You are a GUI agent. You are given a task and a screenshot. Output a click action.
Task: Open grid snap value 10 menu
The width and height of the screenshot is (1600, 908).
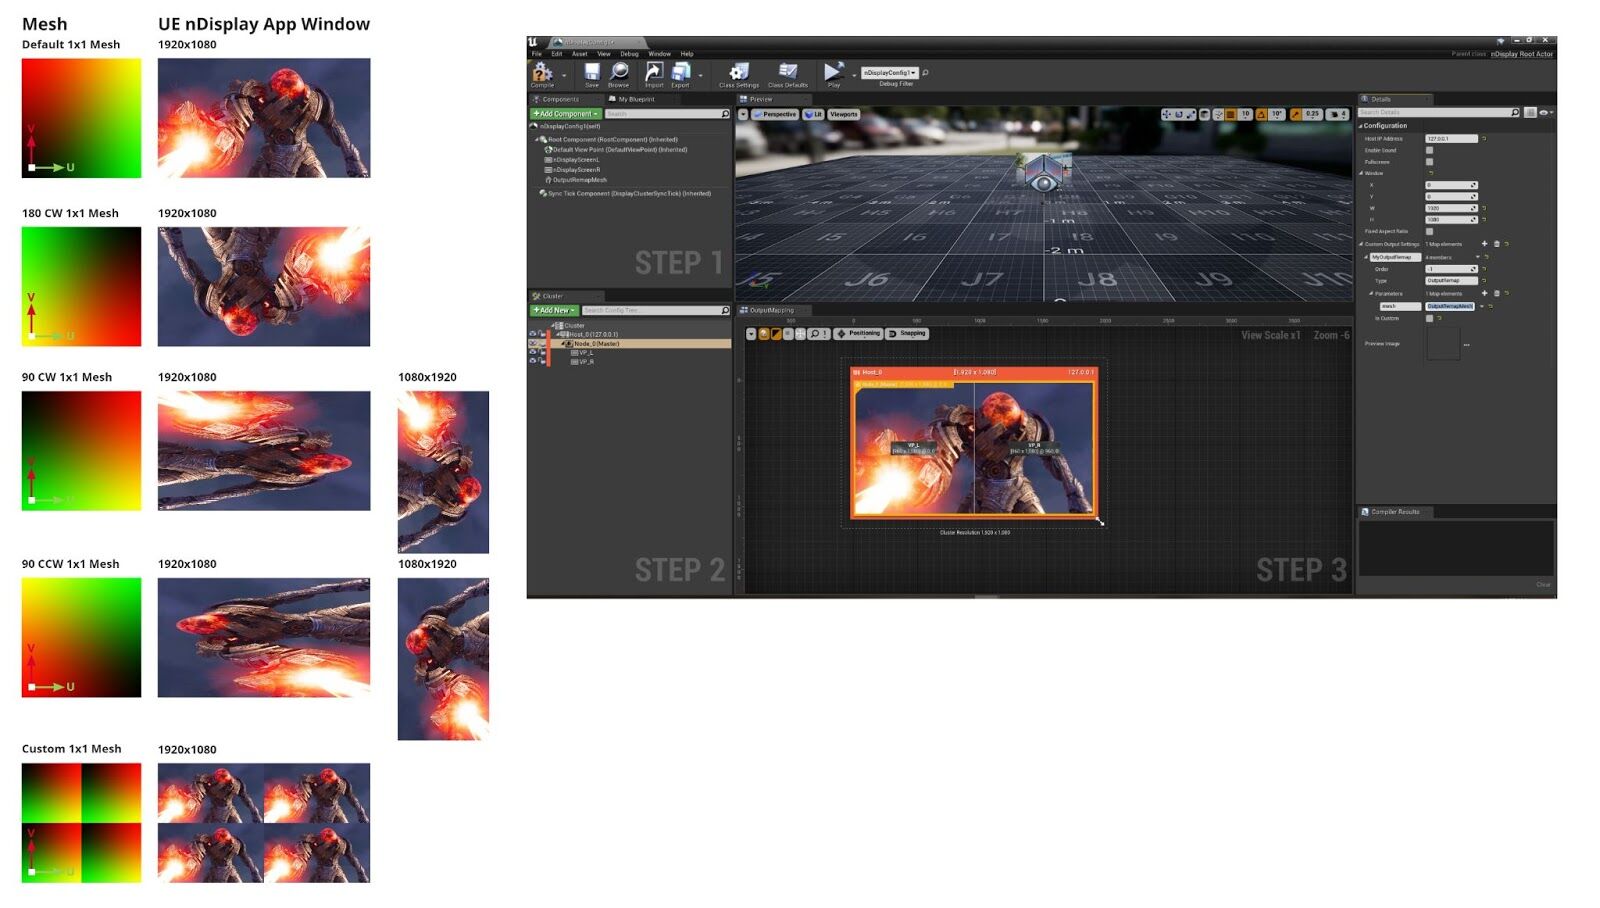click(x=1246, y=114)
